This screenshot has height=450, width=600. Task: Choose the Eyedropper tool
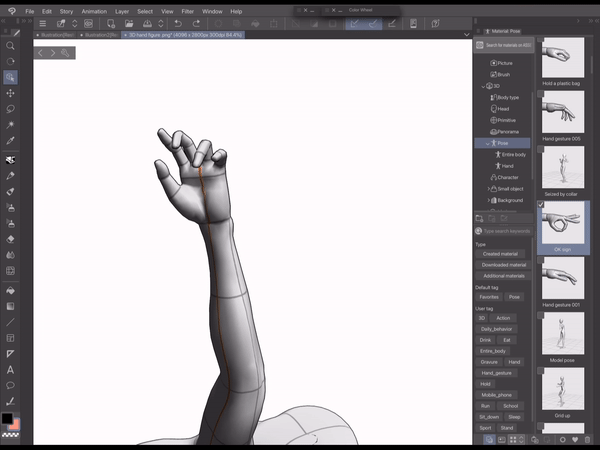coord(10,141)
